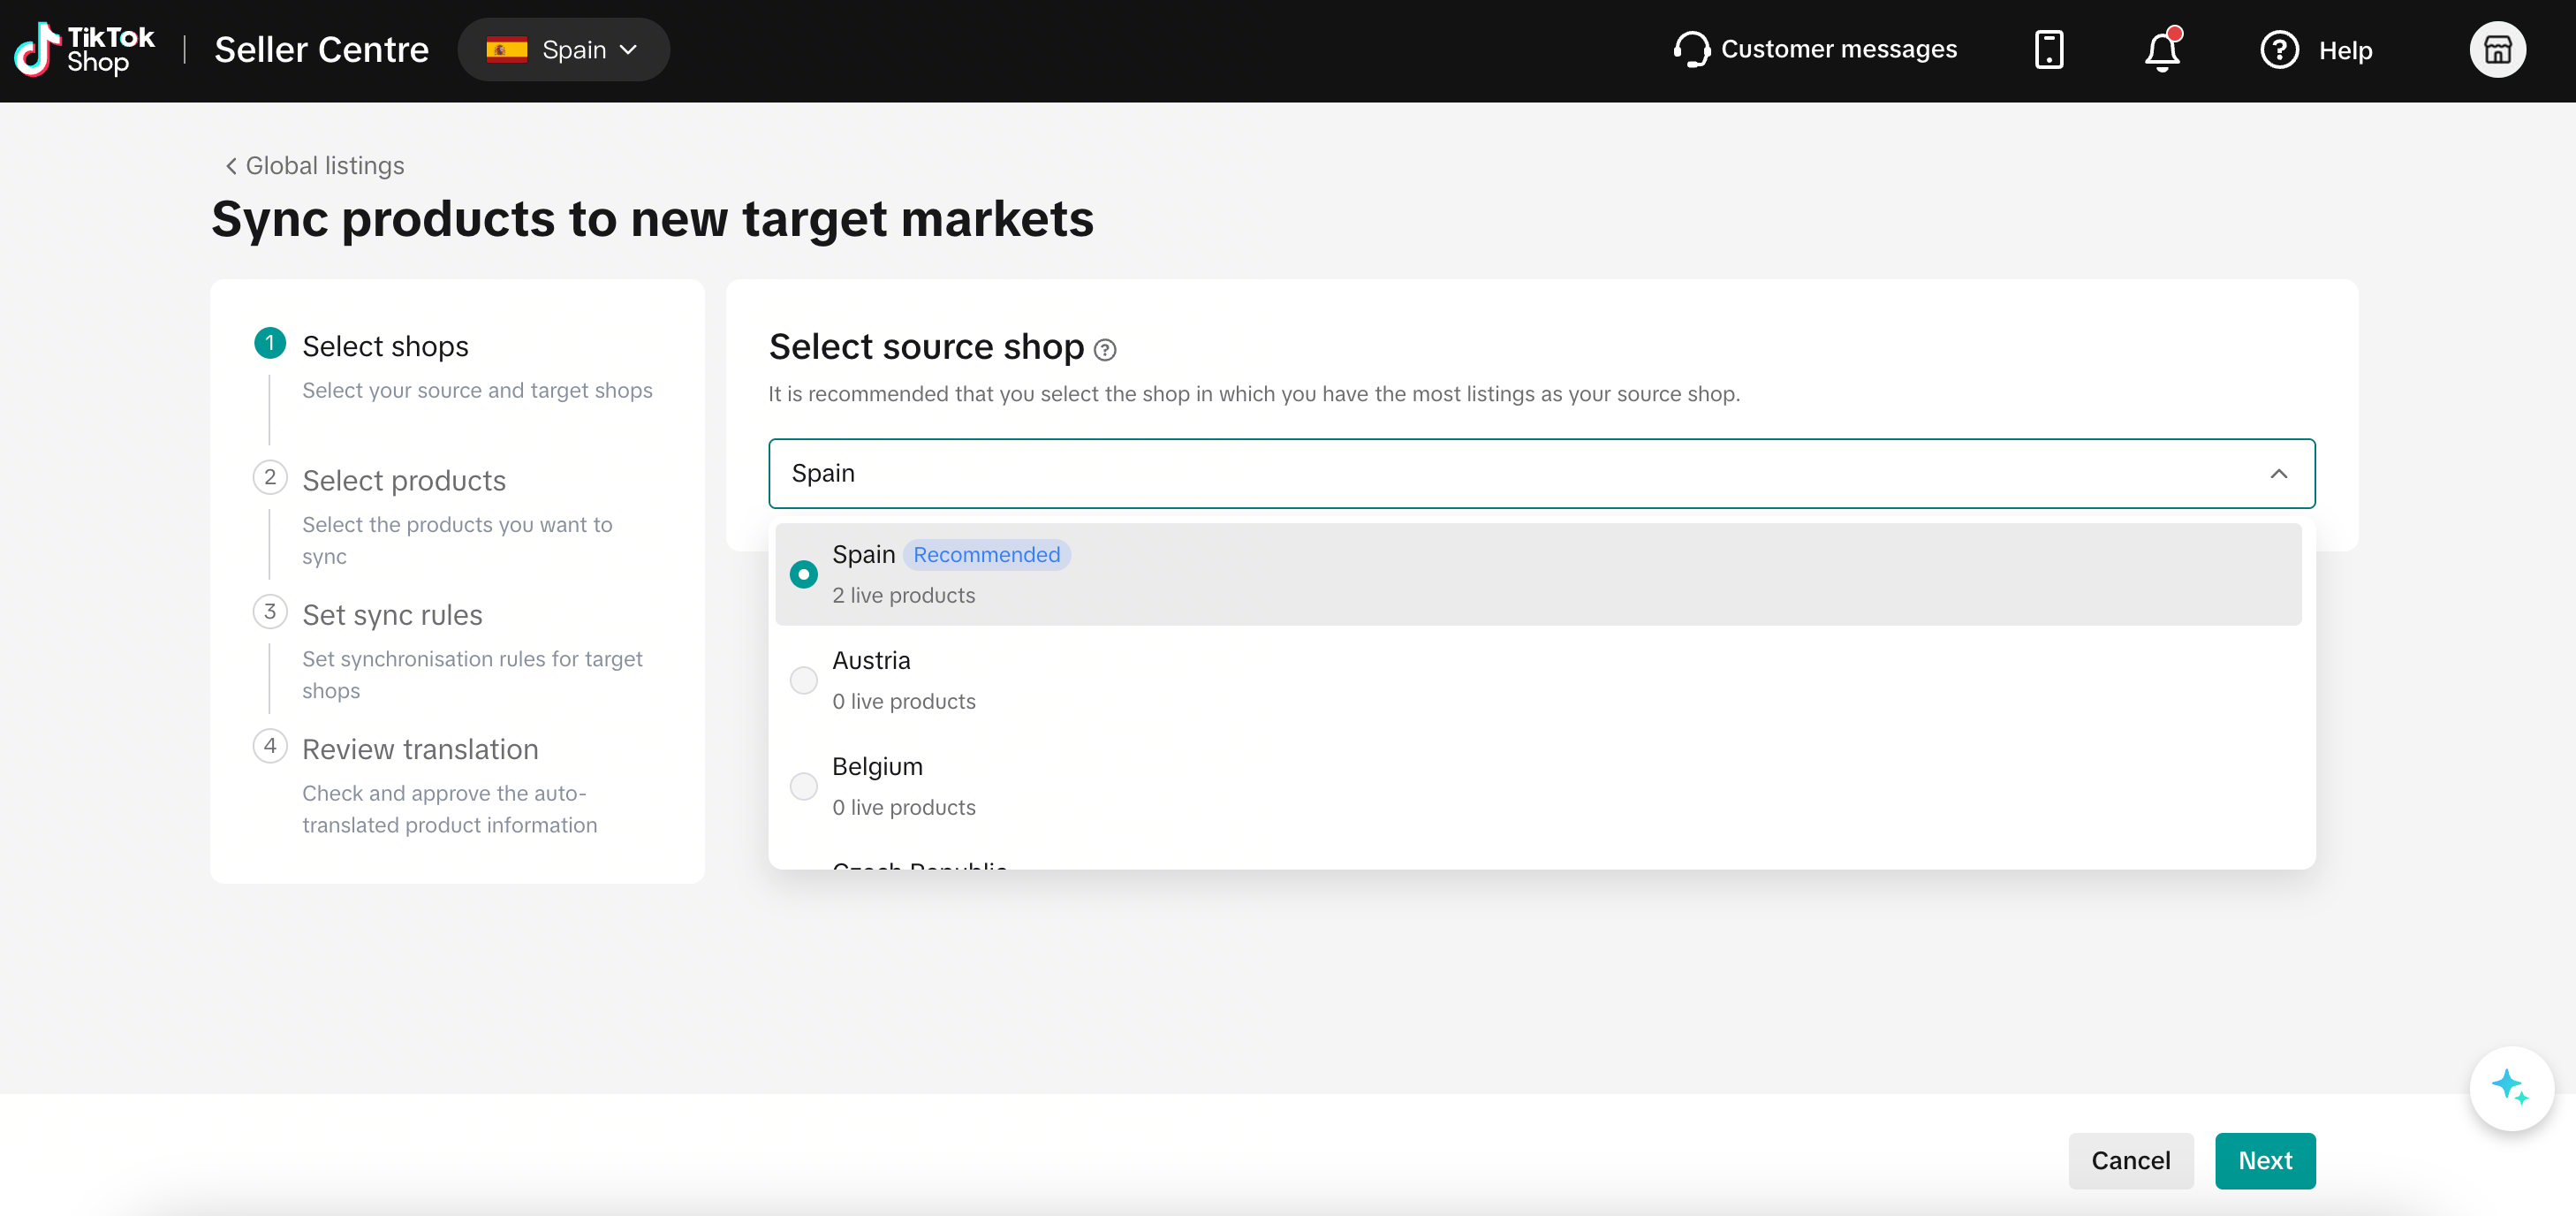Click '0 live products' under Austria
Image resolution: width=2576 pixels, height=1216 pixels.
(903, 701)
